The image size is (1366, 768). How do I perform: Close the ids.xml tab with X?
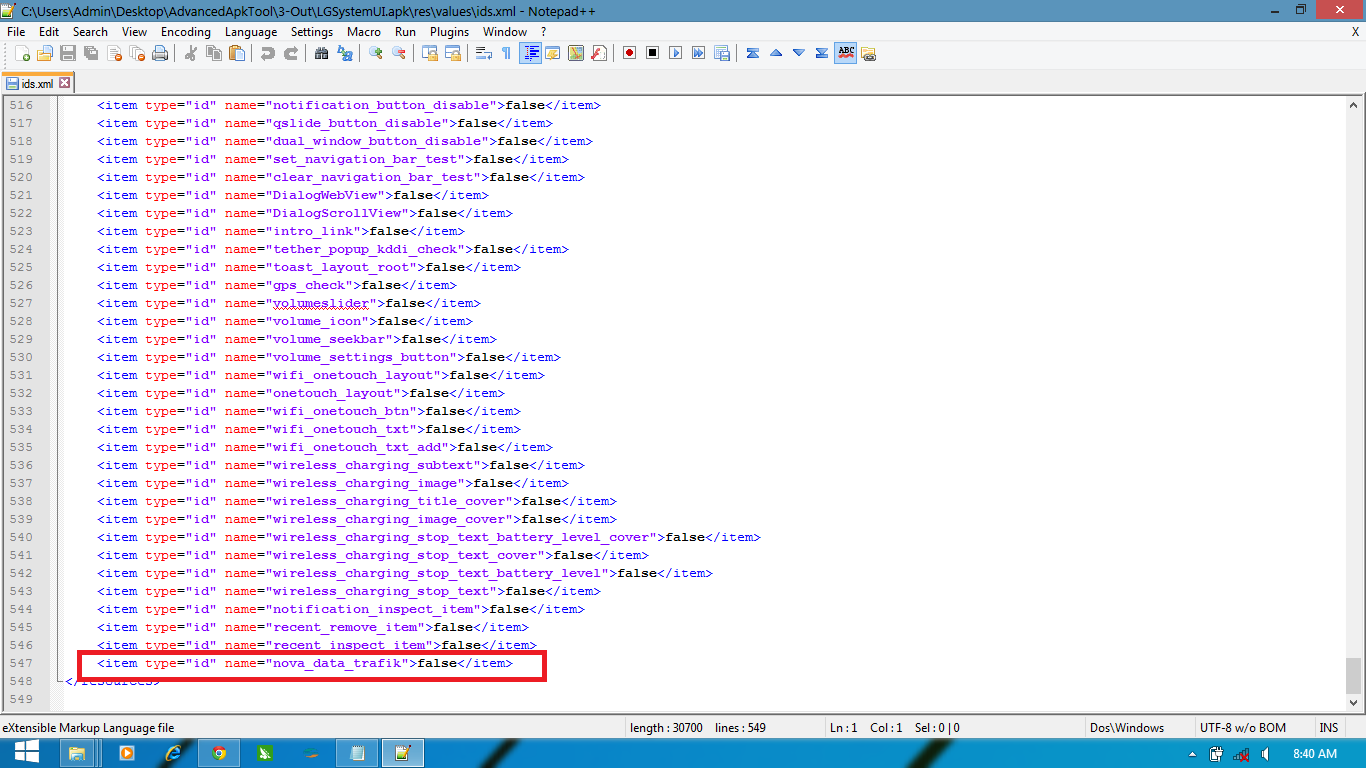(65, 83)
